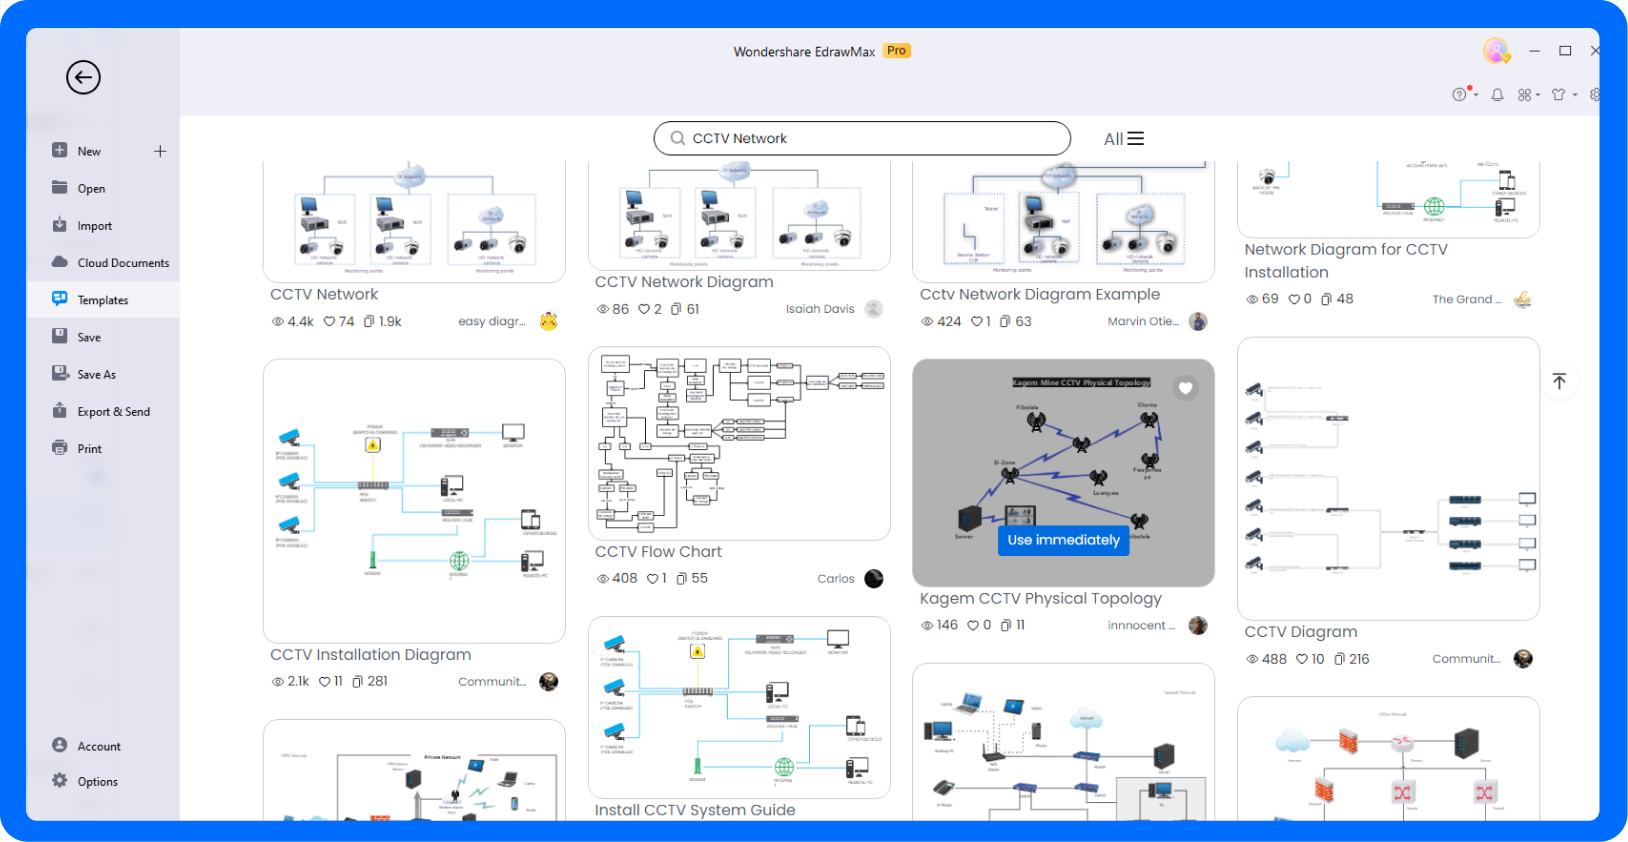Open CCTV Flow Chart title link
1628x842 pixels.
point(658,552)
